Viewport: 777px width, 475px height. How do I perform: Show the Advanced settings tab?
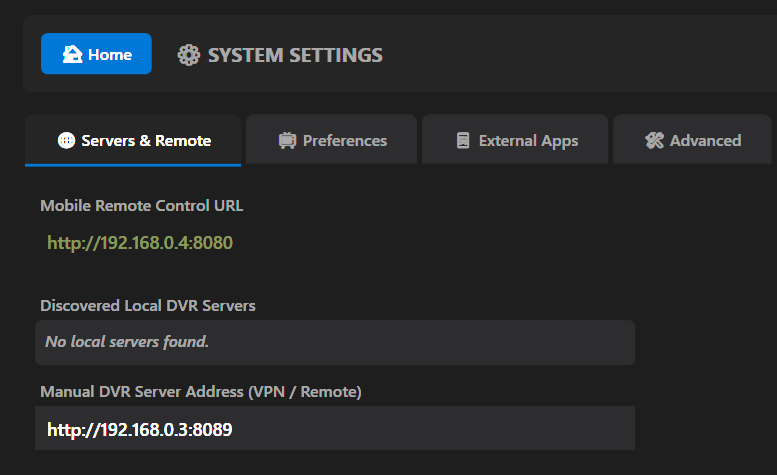pos(705,141)
